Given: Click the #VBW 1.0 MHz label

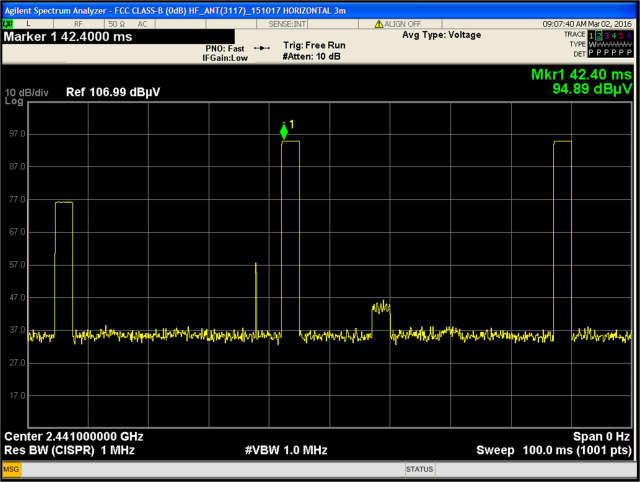Looking at the screenshot, I should (286, 450).
